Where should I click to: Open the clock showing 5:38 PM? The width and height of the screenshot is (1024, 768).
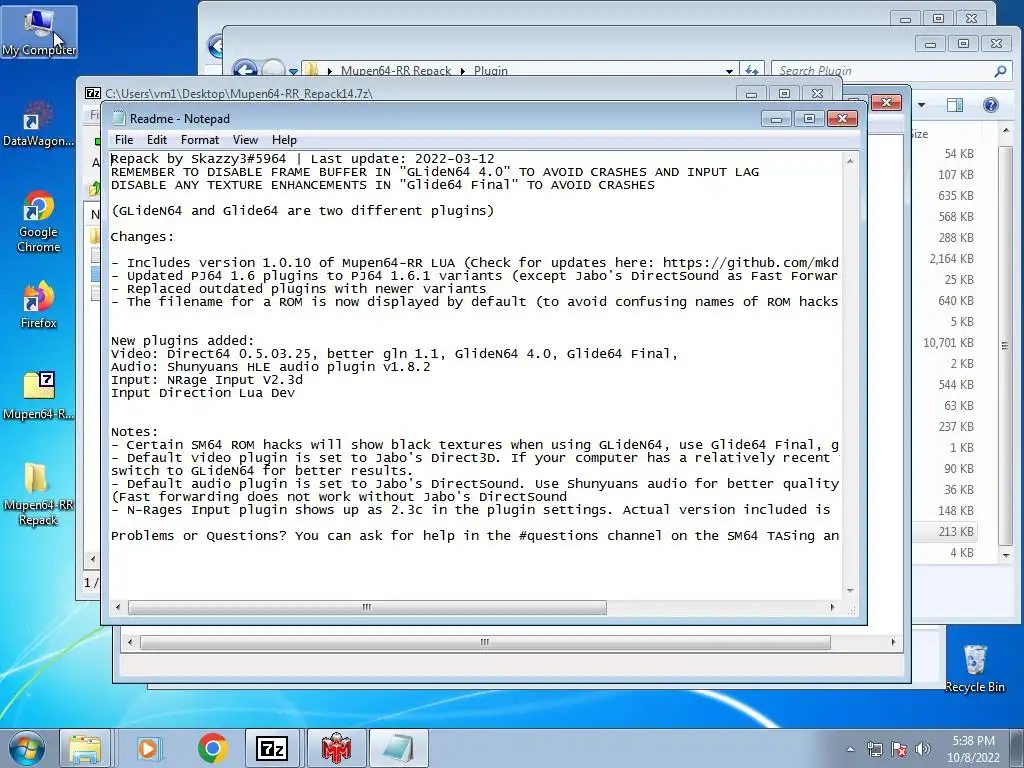(973, 748)
